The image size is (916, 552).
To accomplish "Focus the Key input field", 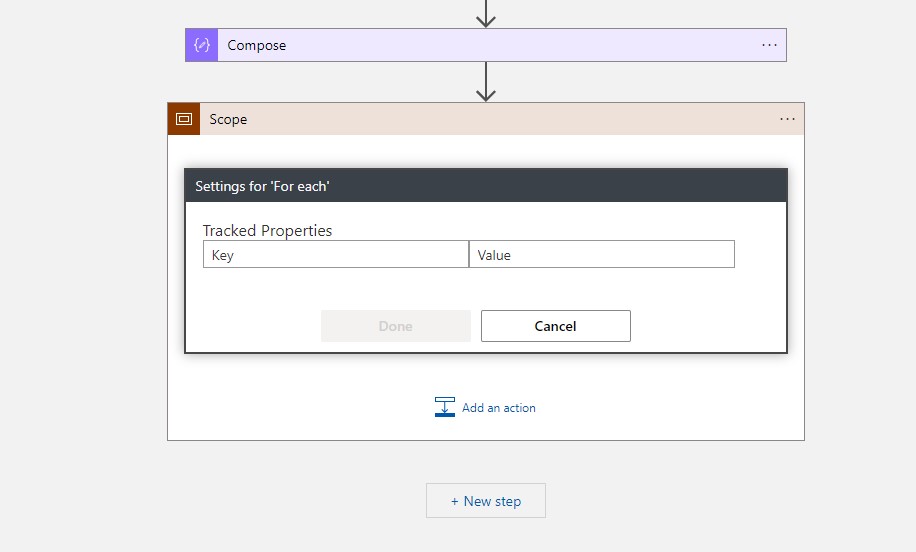I will pos(335,255).
